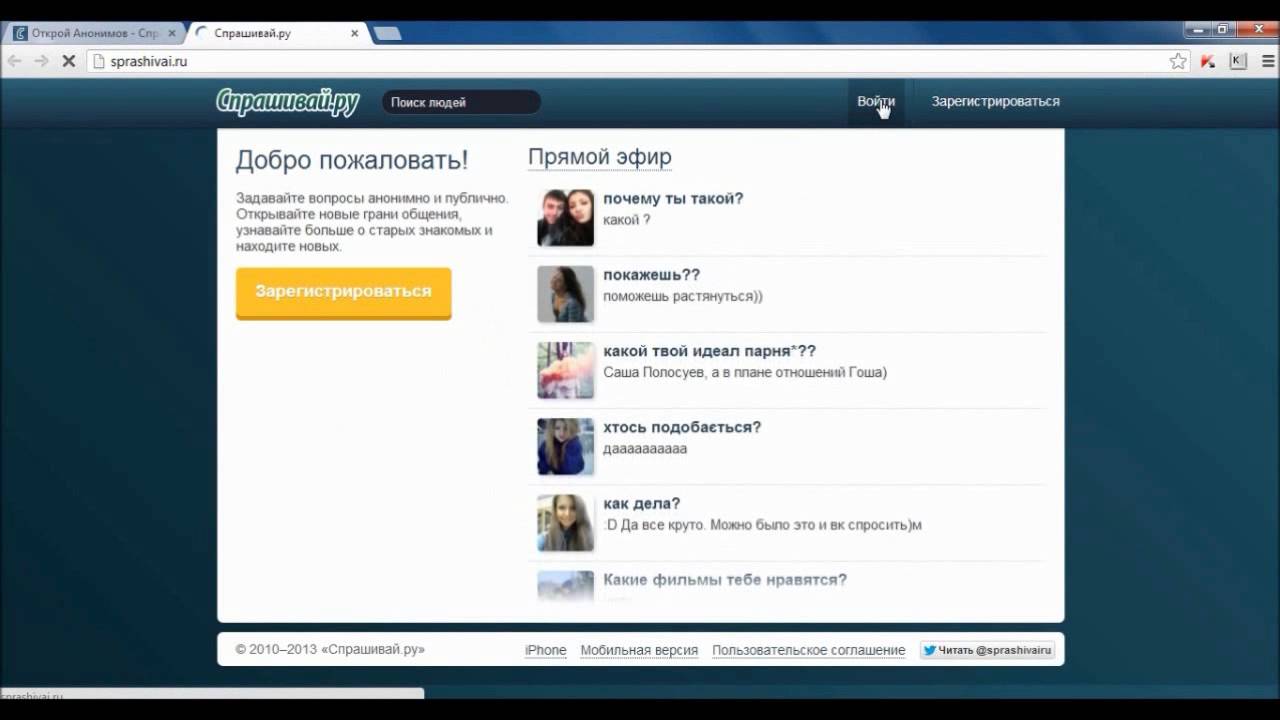Open avatar next to "как дела?"
The height and width of the screenshot is (720, 1280).
coord(565,522)
